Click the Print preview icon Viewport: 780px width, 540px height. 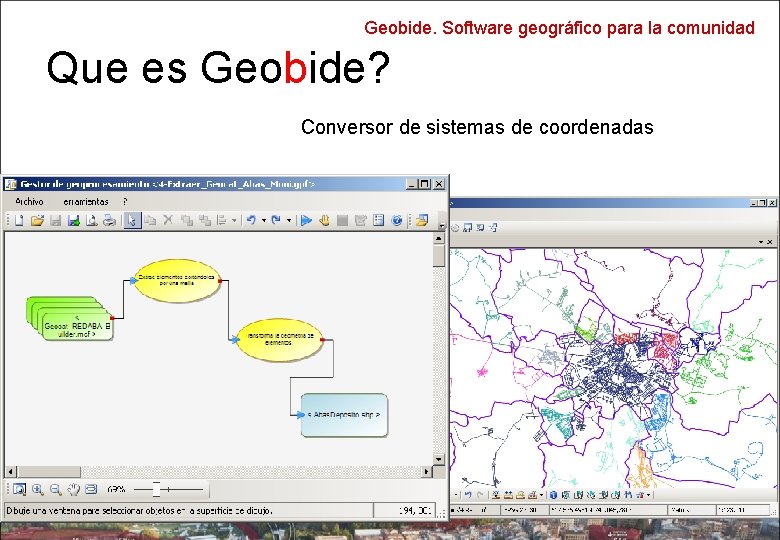pos(92,220)
